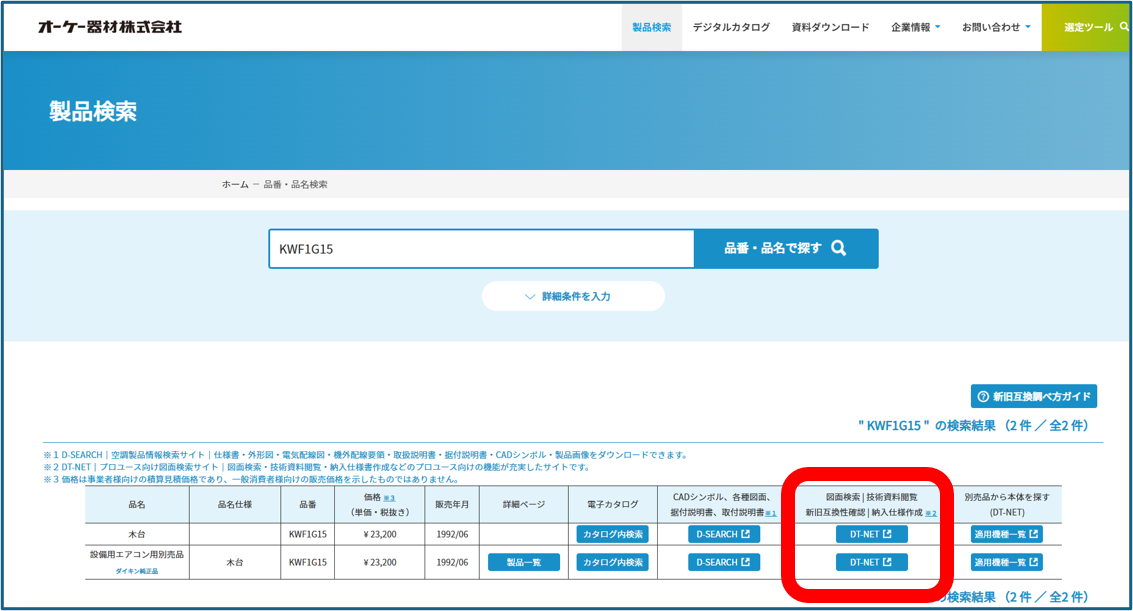The image size is (1133, 611).
Task: Click the ※2 DT-NET explanatory note line
Action: point(318,467)
